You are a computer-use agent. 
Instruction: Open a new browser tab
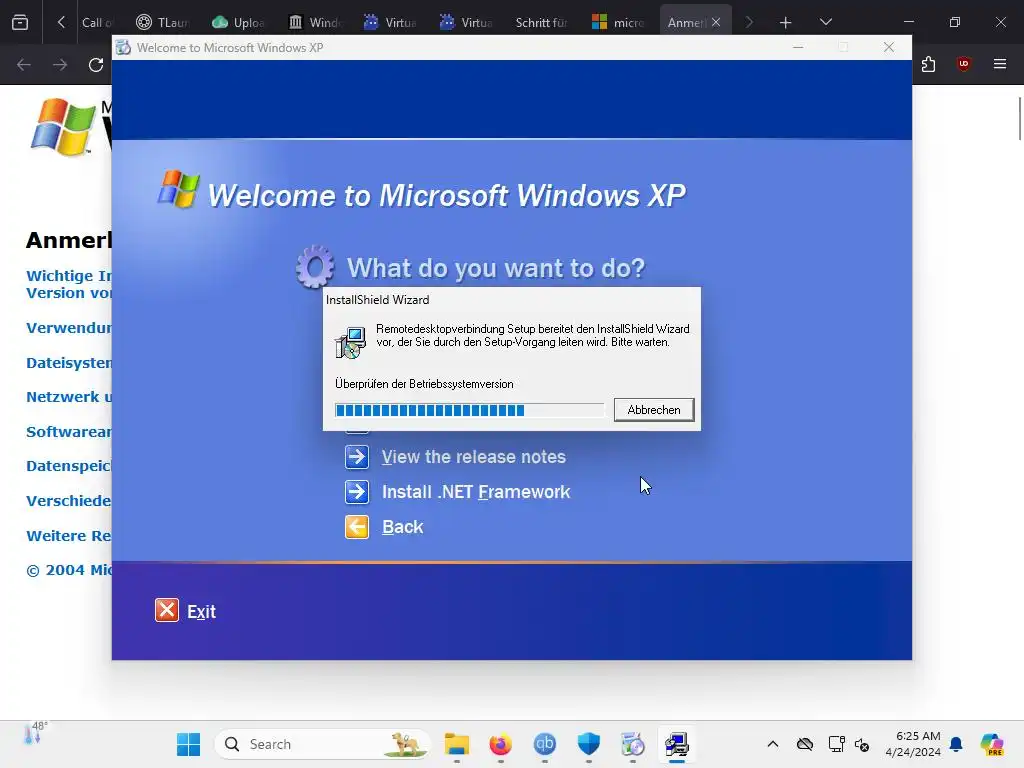point(786,23)
